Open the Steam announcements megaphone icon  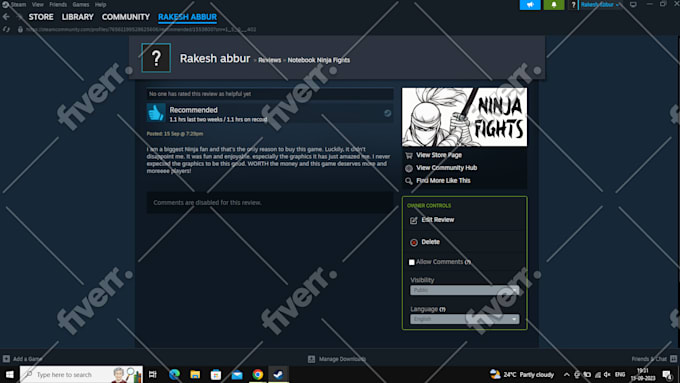coord(530,5)
